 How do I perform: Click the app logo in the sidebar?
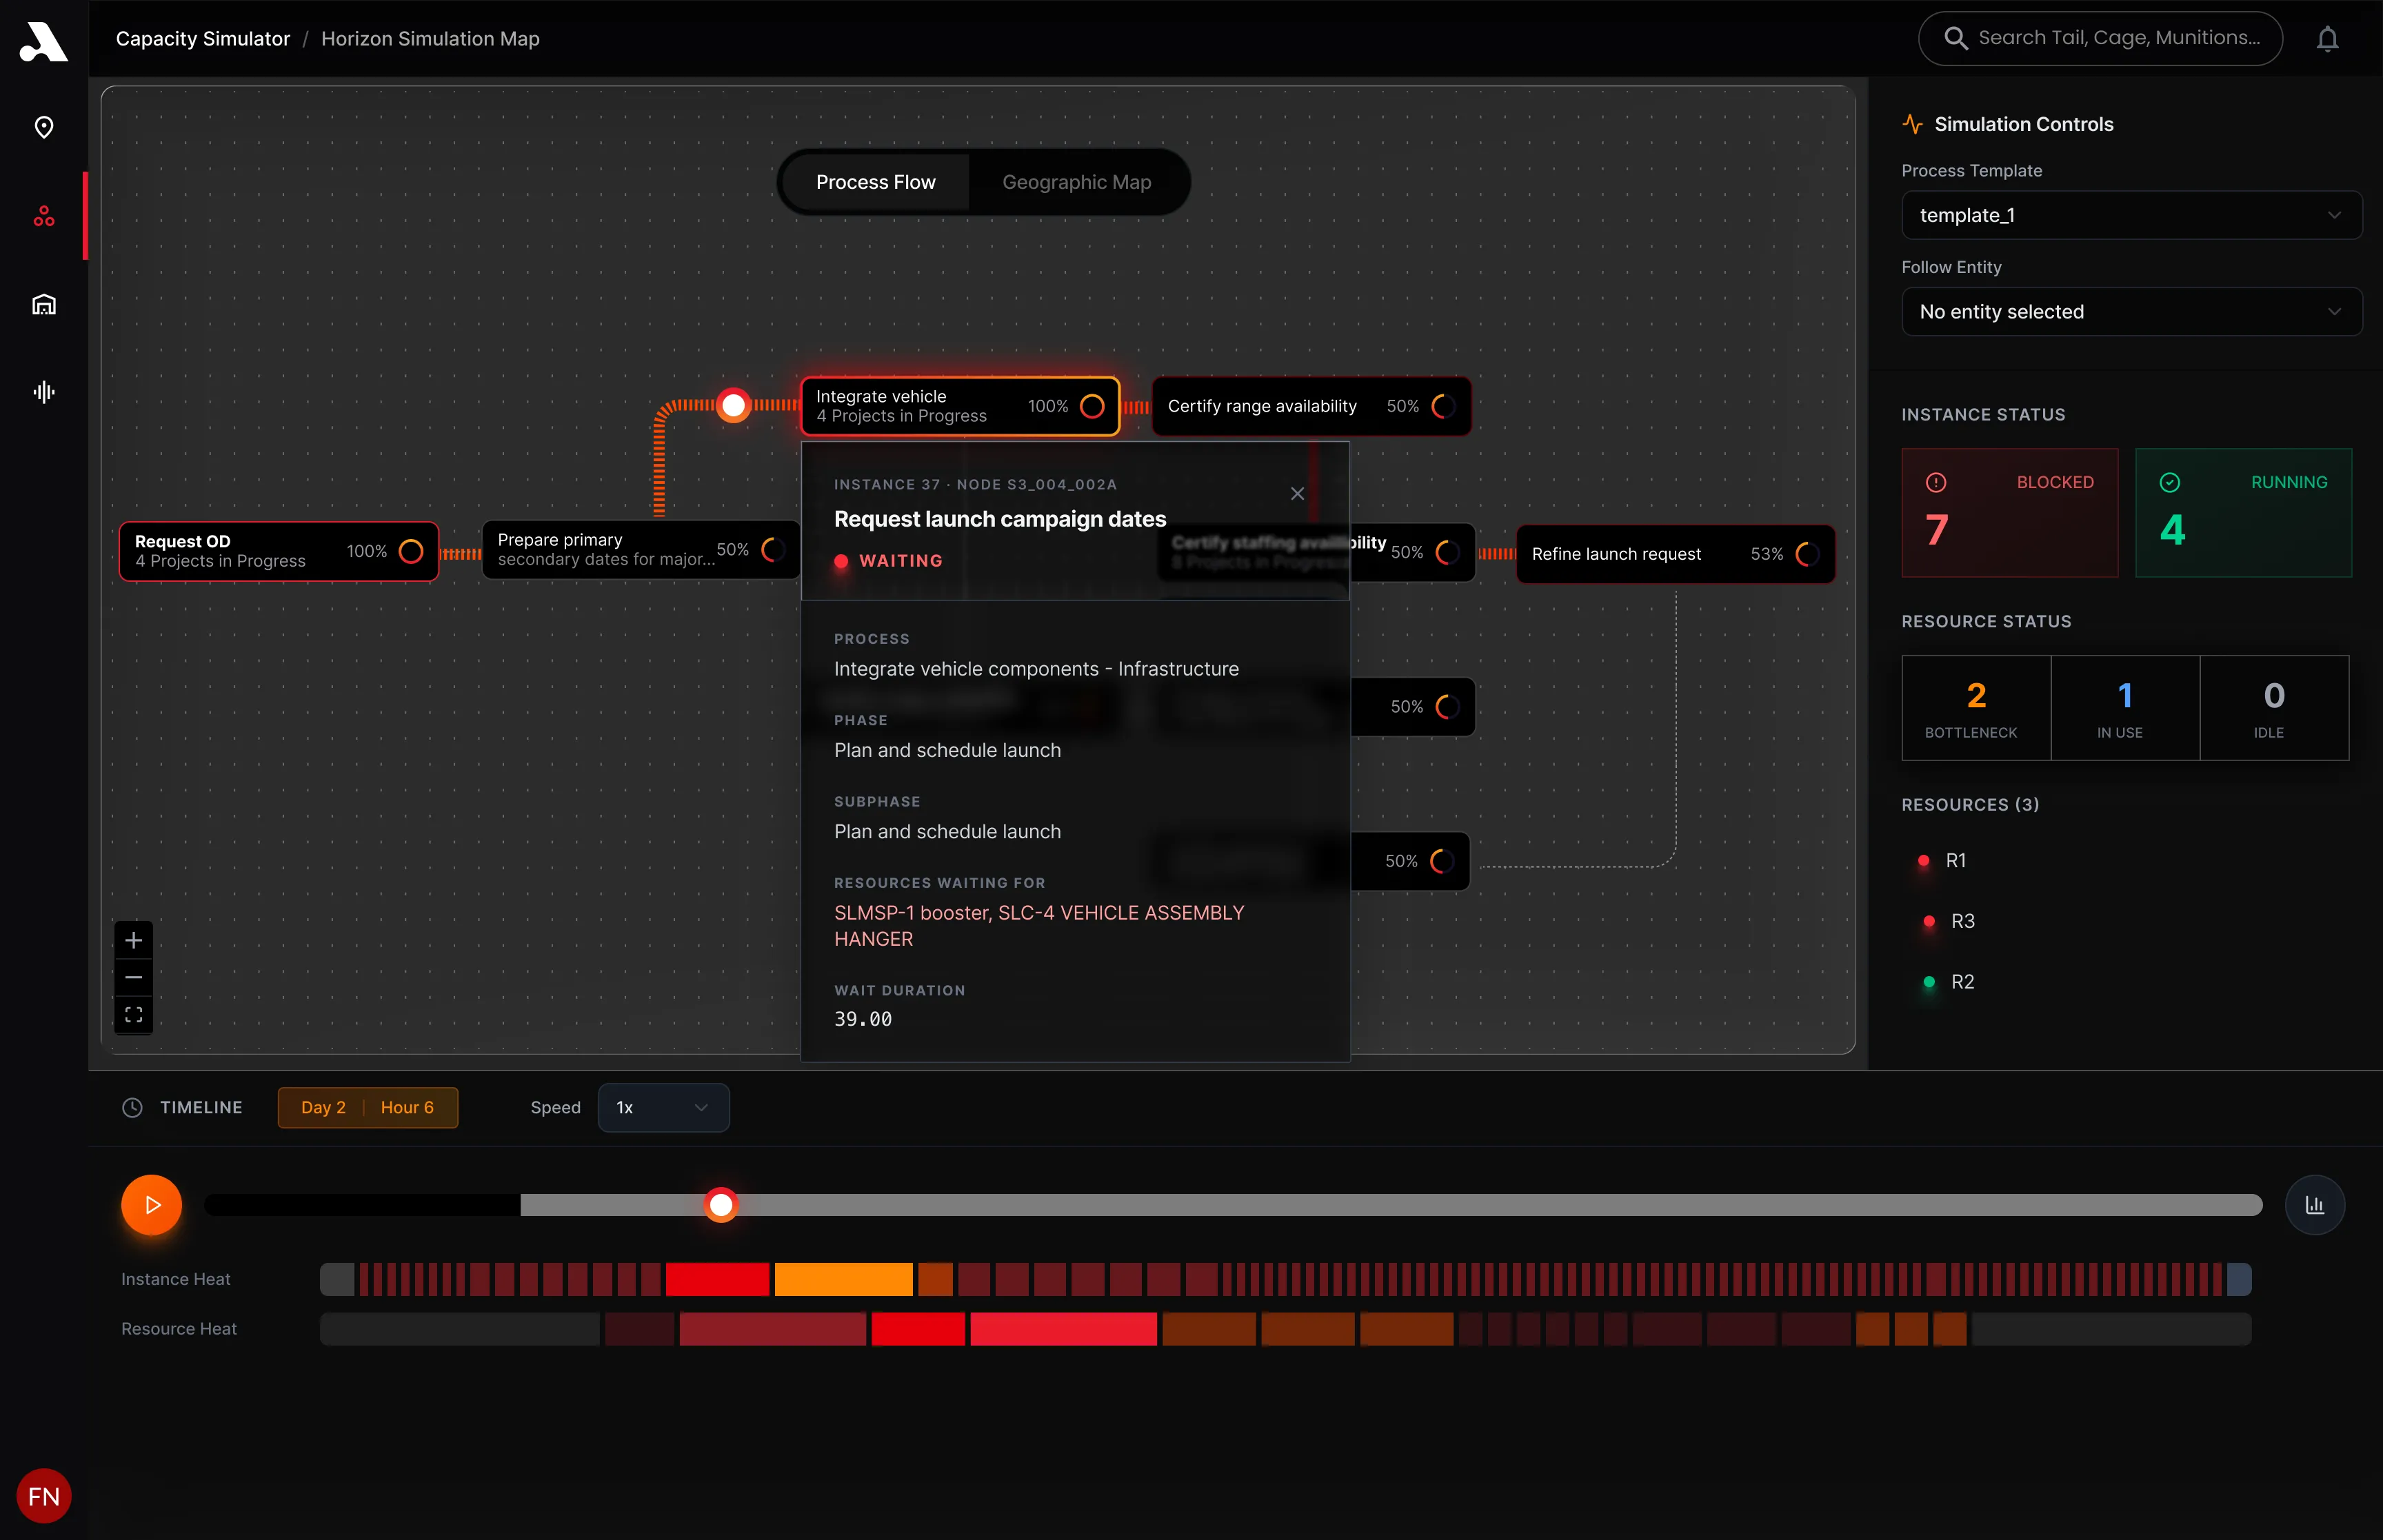[43, 41]
